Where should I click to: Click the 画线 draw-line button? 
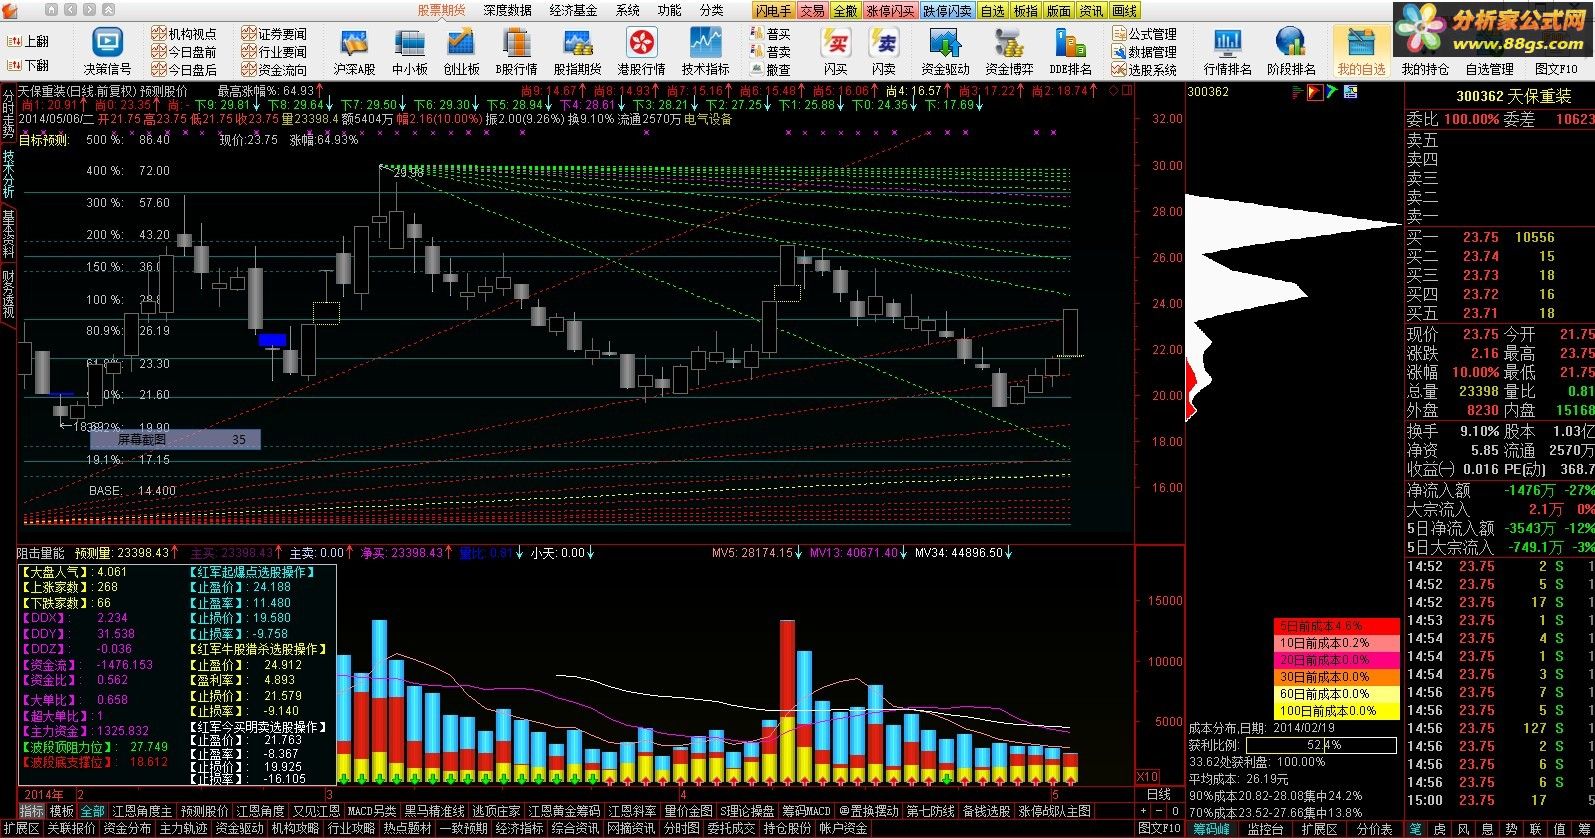[x=1125, y=11]
